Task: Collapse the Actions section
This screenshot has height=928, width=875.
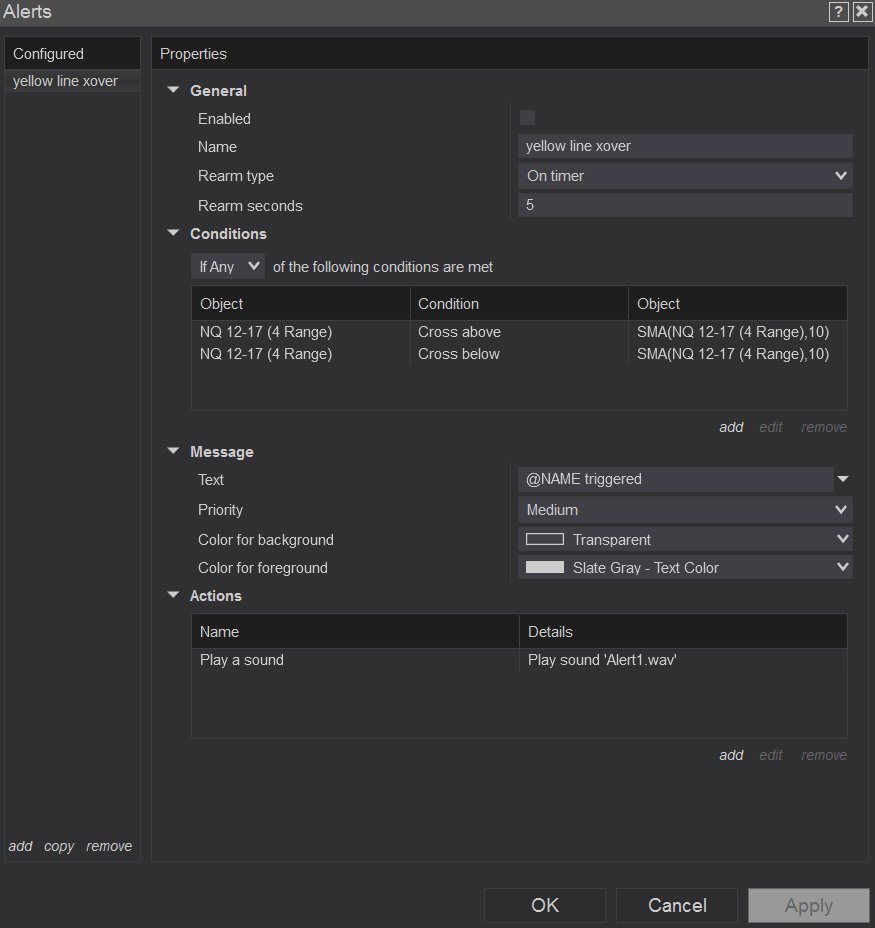Action: 173,595
